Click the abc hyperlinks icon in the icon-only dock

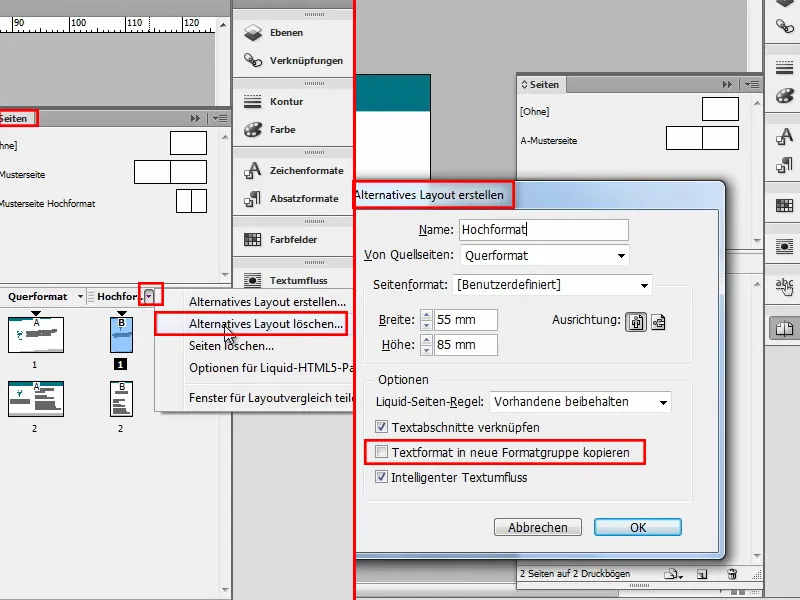(784, 286)
